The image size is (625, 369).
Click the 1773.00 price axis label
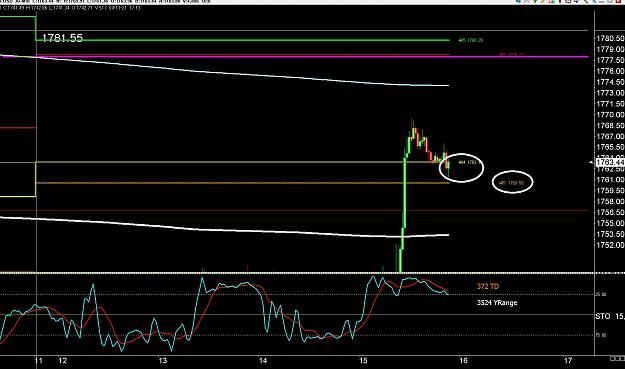click(x=610, y=93)
